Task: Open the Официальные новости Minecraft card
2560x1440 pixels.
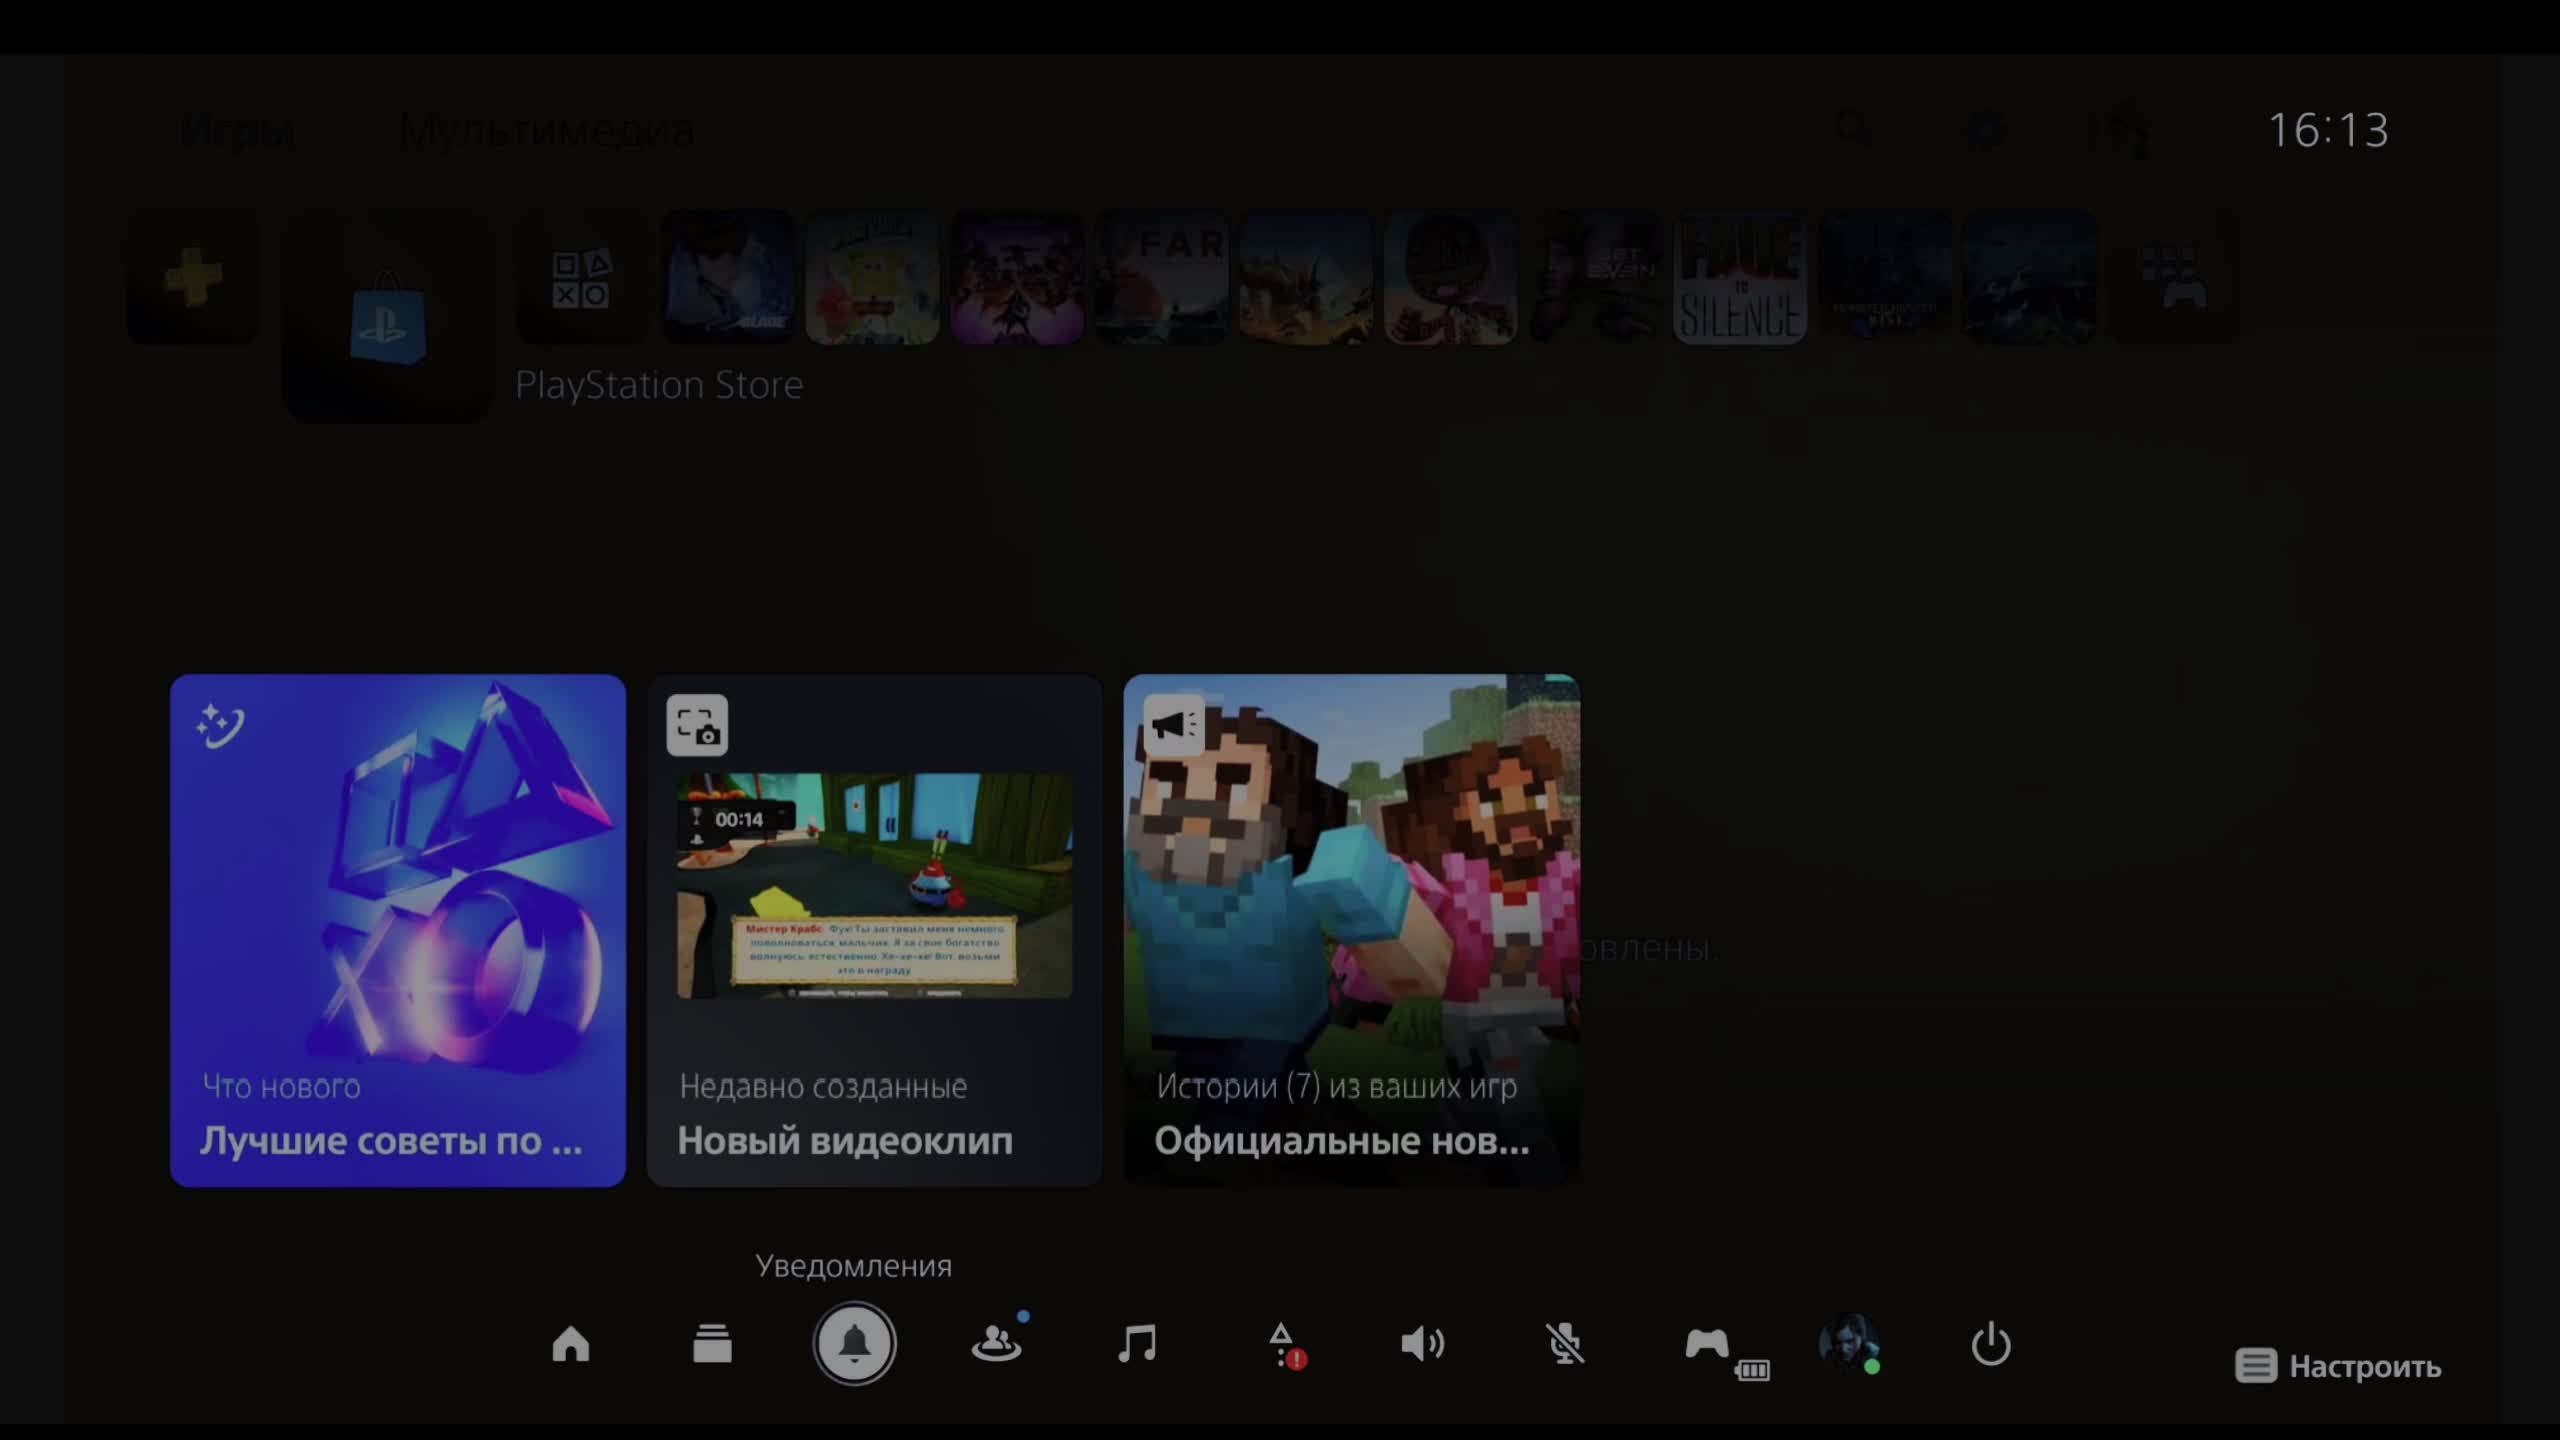Action: (x=1351, y=930)
